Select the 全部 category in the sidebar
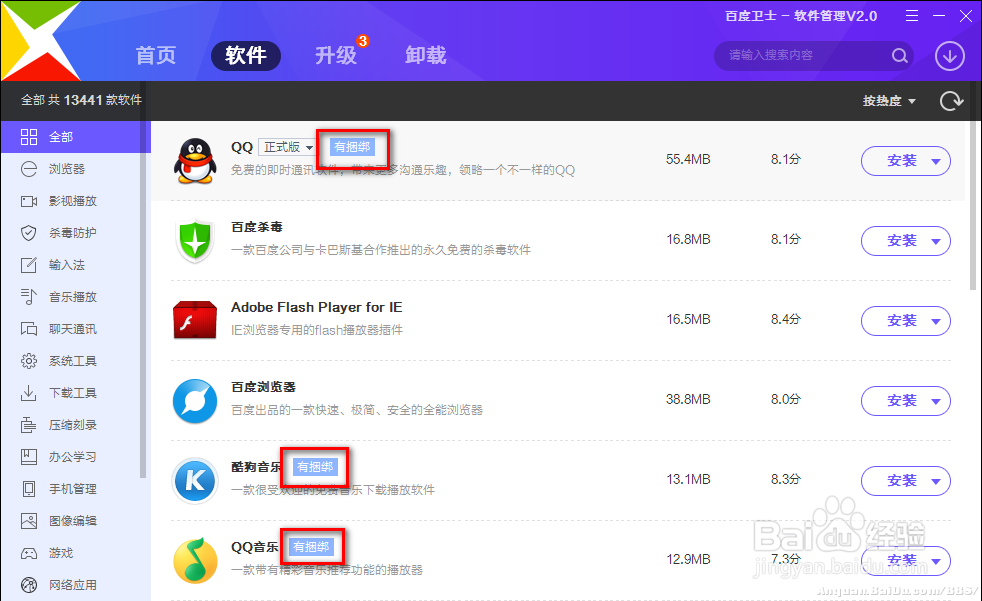Screen dimensions: 982x601 pyautogui.click(x=75, y=137)
